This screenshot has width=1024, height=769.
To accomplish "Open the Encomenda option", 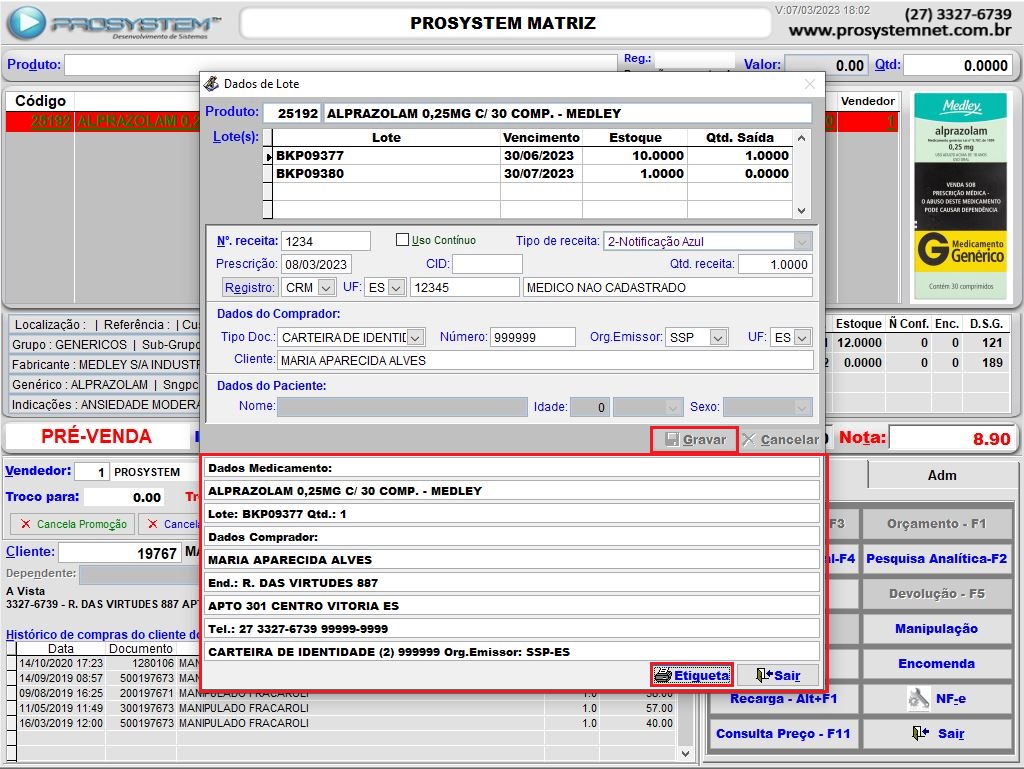I will [936, 664].
